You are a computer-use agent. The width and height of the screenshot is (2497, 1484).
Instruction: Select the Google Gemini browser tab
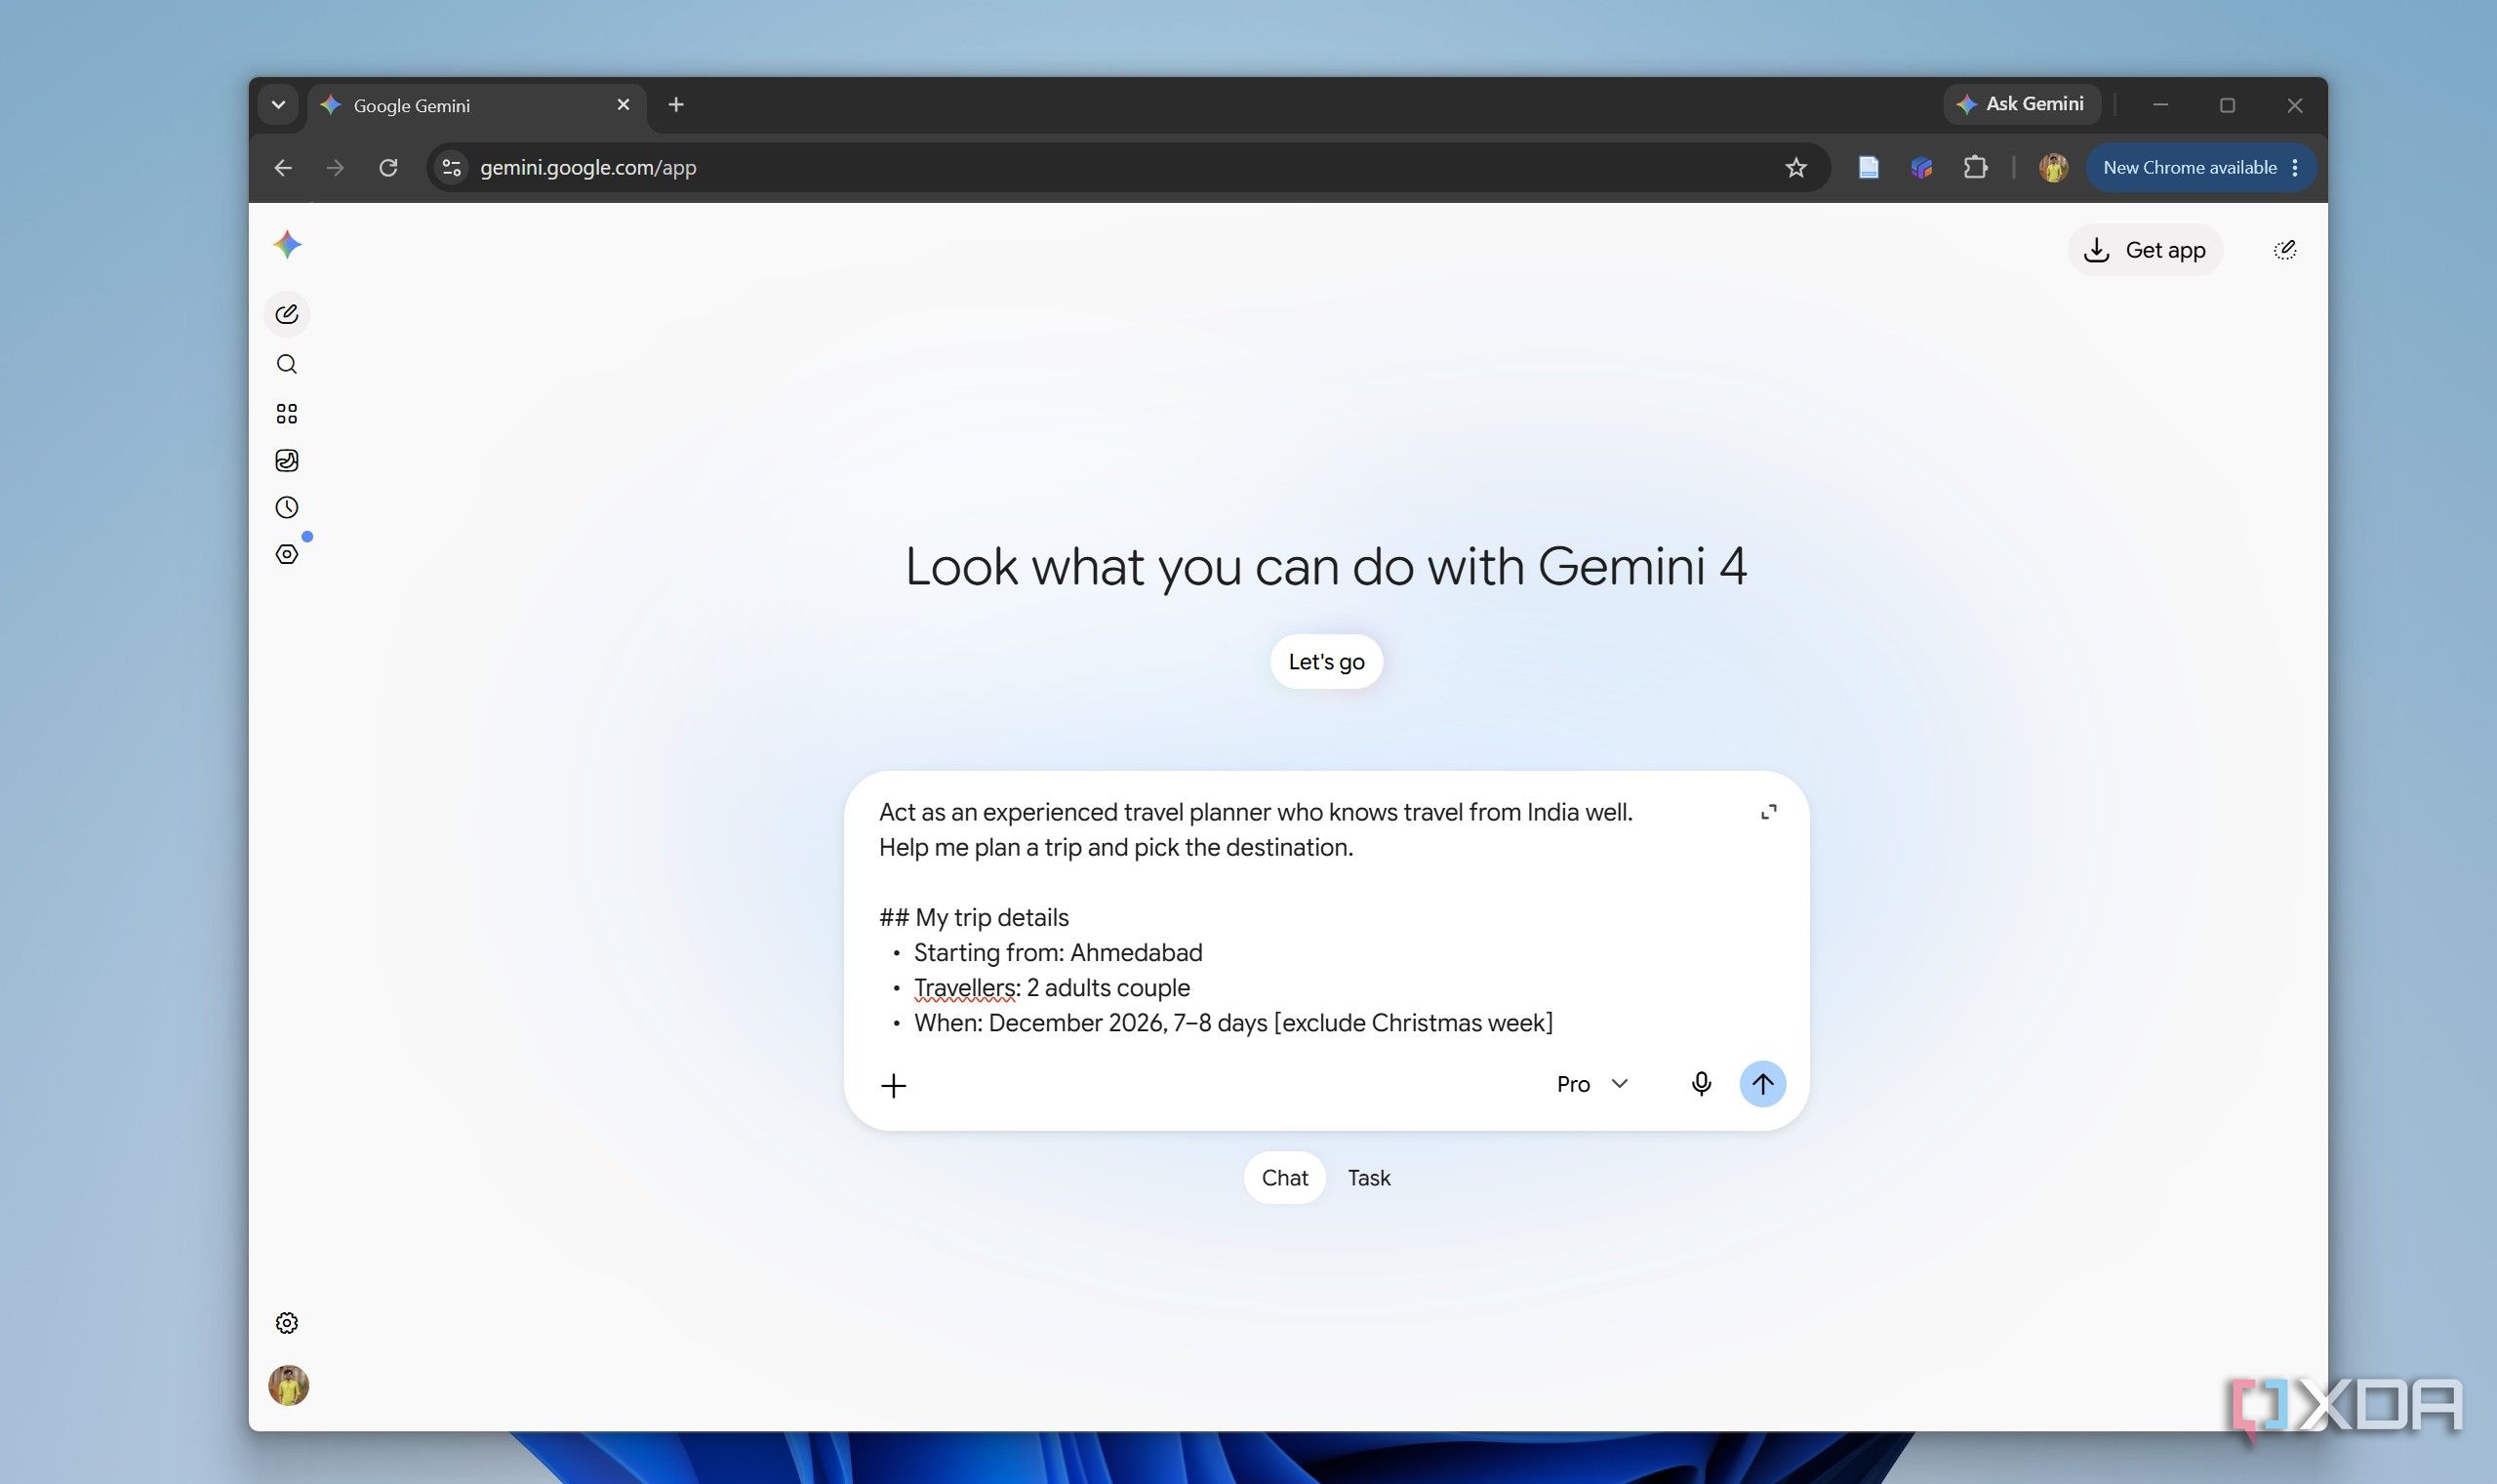tap(477, 106)
